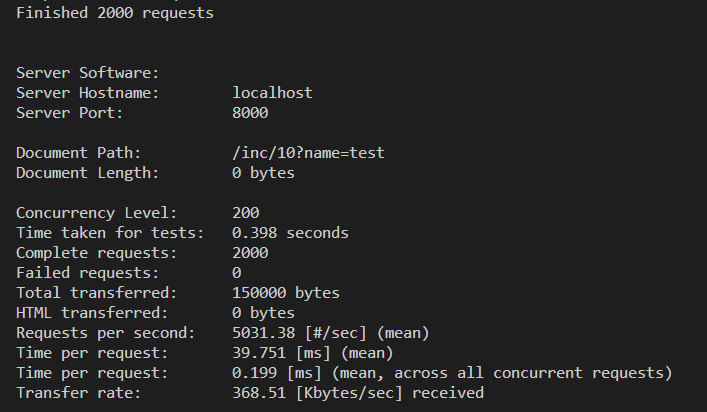Click the '0.398 seconds' time value
Screen dimensions: 707x412
point(290,233)
